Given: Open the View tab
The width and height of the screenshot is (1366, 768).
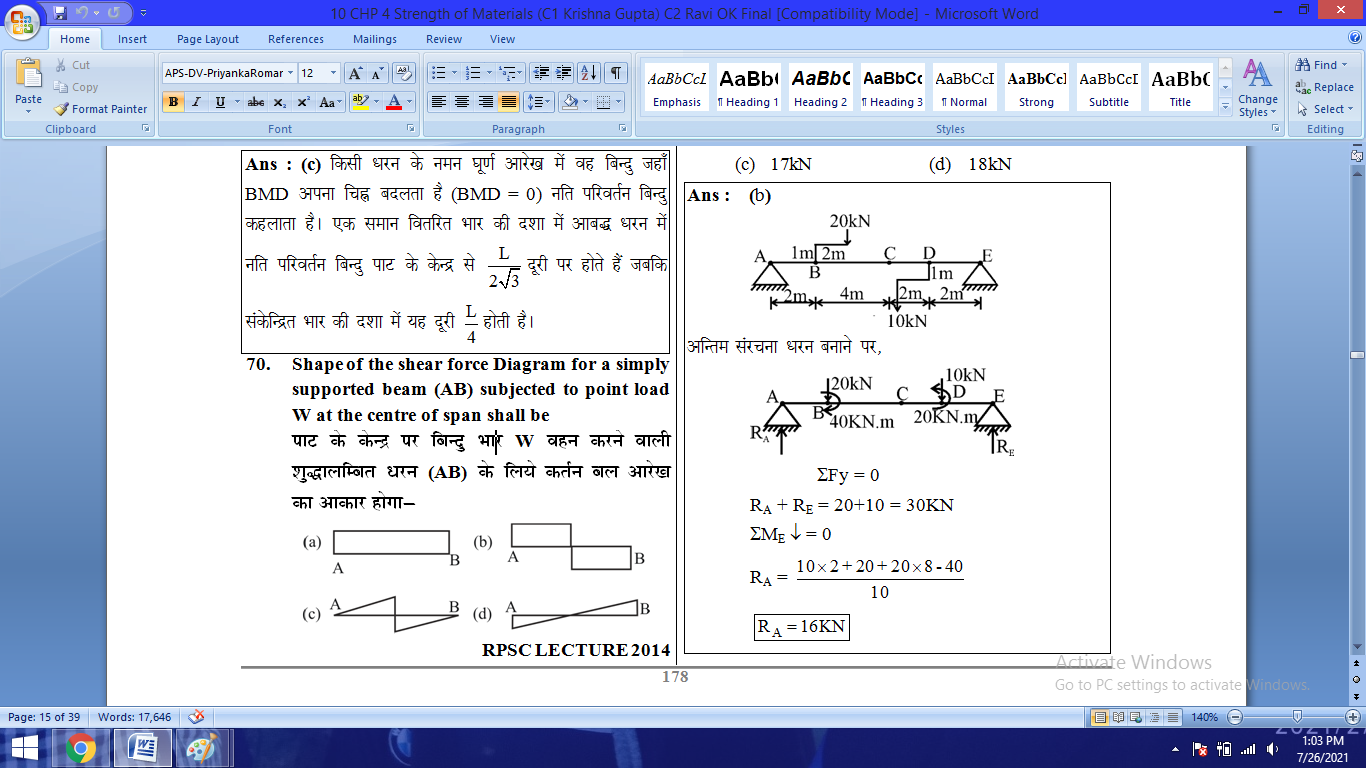Looking at the screenshot, I should click(x=503, y=39).
